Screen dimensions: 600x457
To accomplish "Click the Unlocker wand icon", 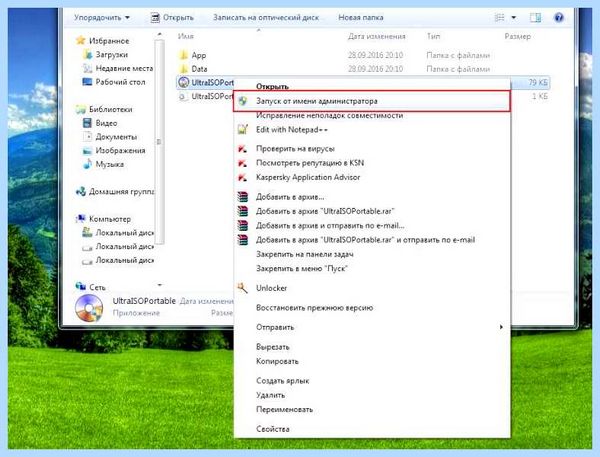I will coord(243,288).
